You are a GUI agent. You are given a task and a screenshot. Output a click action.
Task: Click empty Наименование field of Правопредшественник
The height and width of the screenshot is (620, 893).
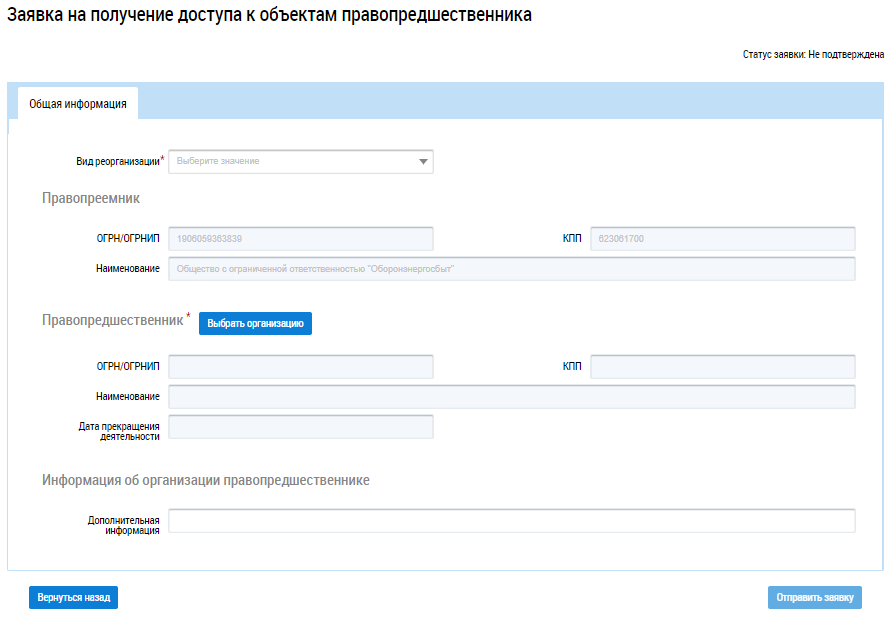coord(511,397)
